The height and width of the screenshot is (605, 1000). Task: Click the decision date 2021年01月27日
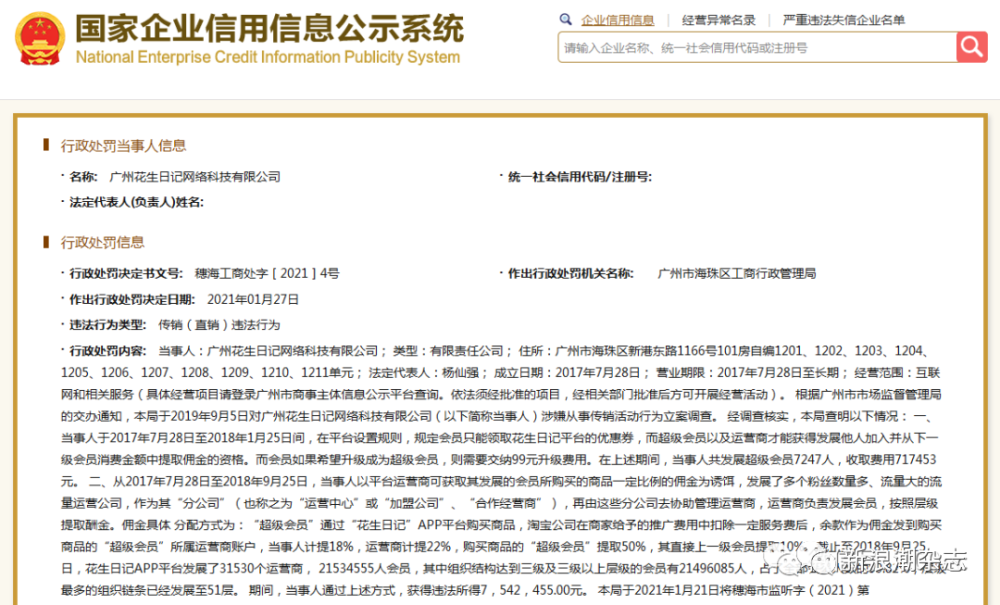coord(253,300)
